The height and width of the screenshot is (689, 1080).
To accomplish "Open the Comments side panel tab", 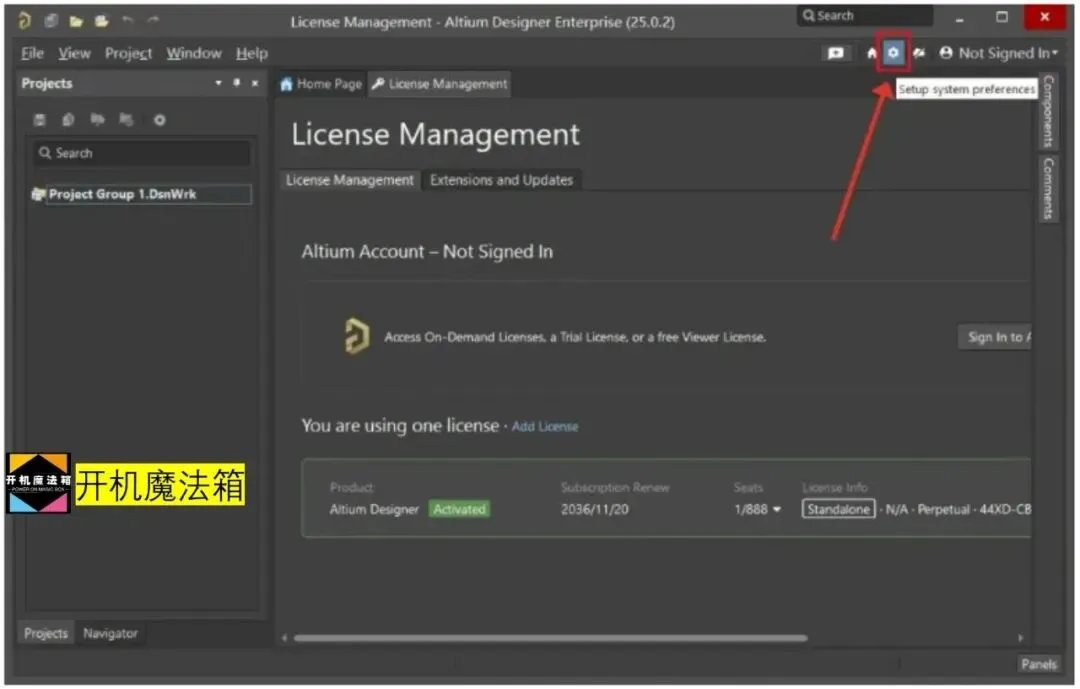I will pyautogui.click(x=1048, y=188).
